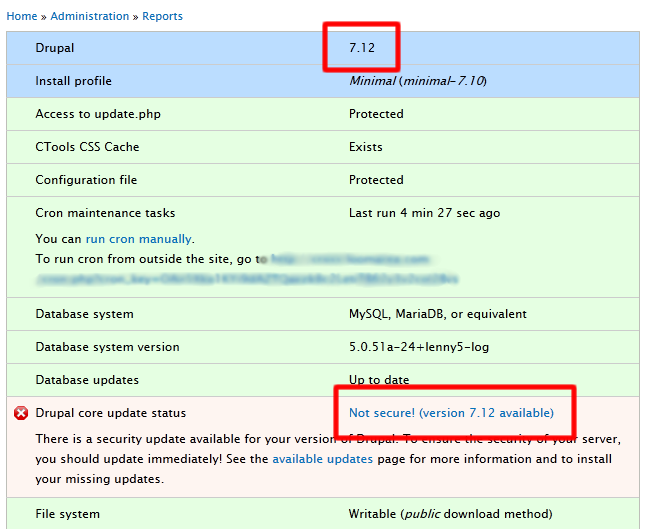
Task: Select 5.0.51a-24+lenny5-log version value
Action: pos(419,347)
